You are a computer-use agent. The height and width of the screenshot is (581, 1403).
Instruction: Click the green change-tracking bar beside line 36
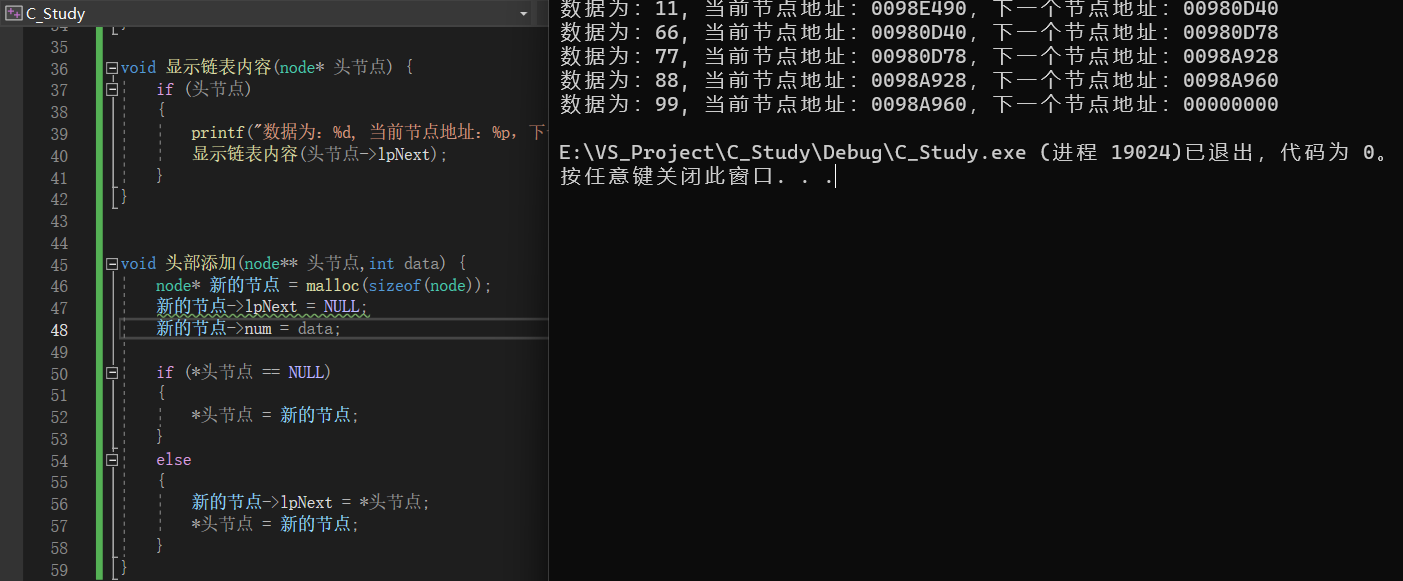tap(99, 67)
